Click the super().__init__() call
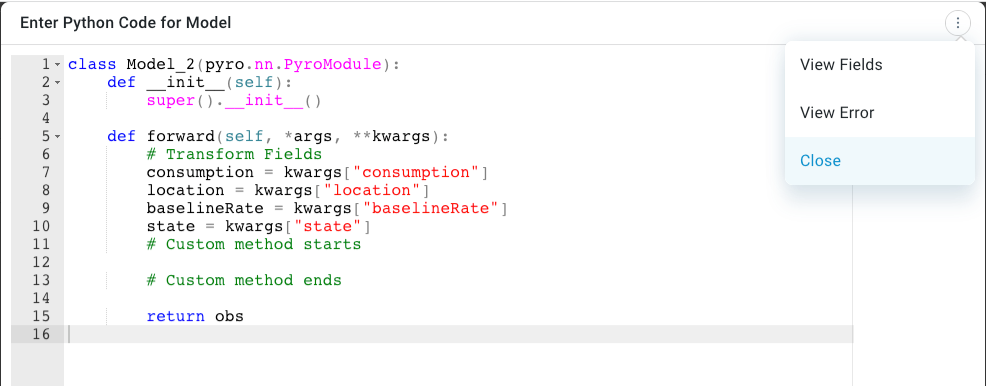 [234, 101]
